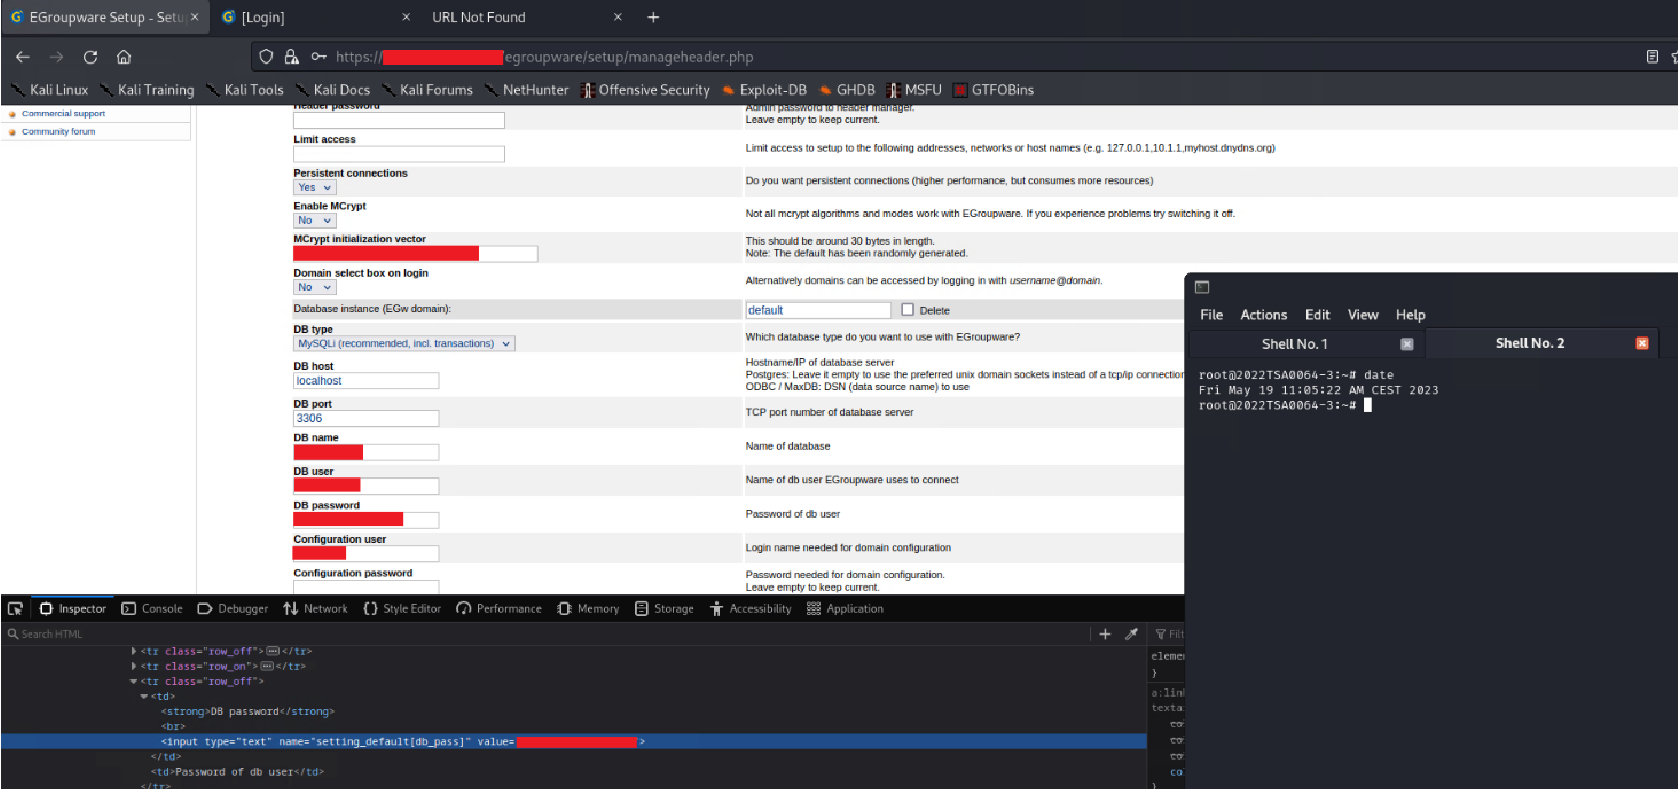Click the DB port 3306 field
The height and width of the screenshot is (789, 1678).
pos(366,418)
